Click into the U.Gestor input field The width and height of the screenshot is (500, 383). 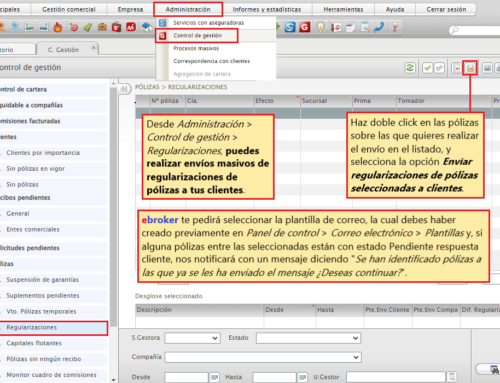pos(396,377)
